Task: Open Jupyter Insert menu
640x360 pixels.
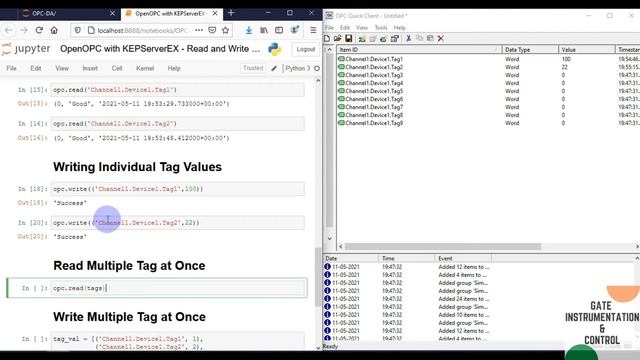Action: click(x=90, y=68)
